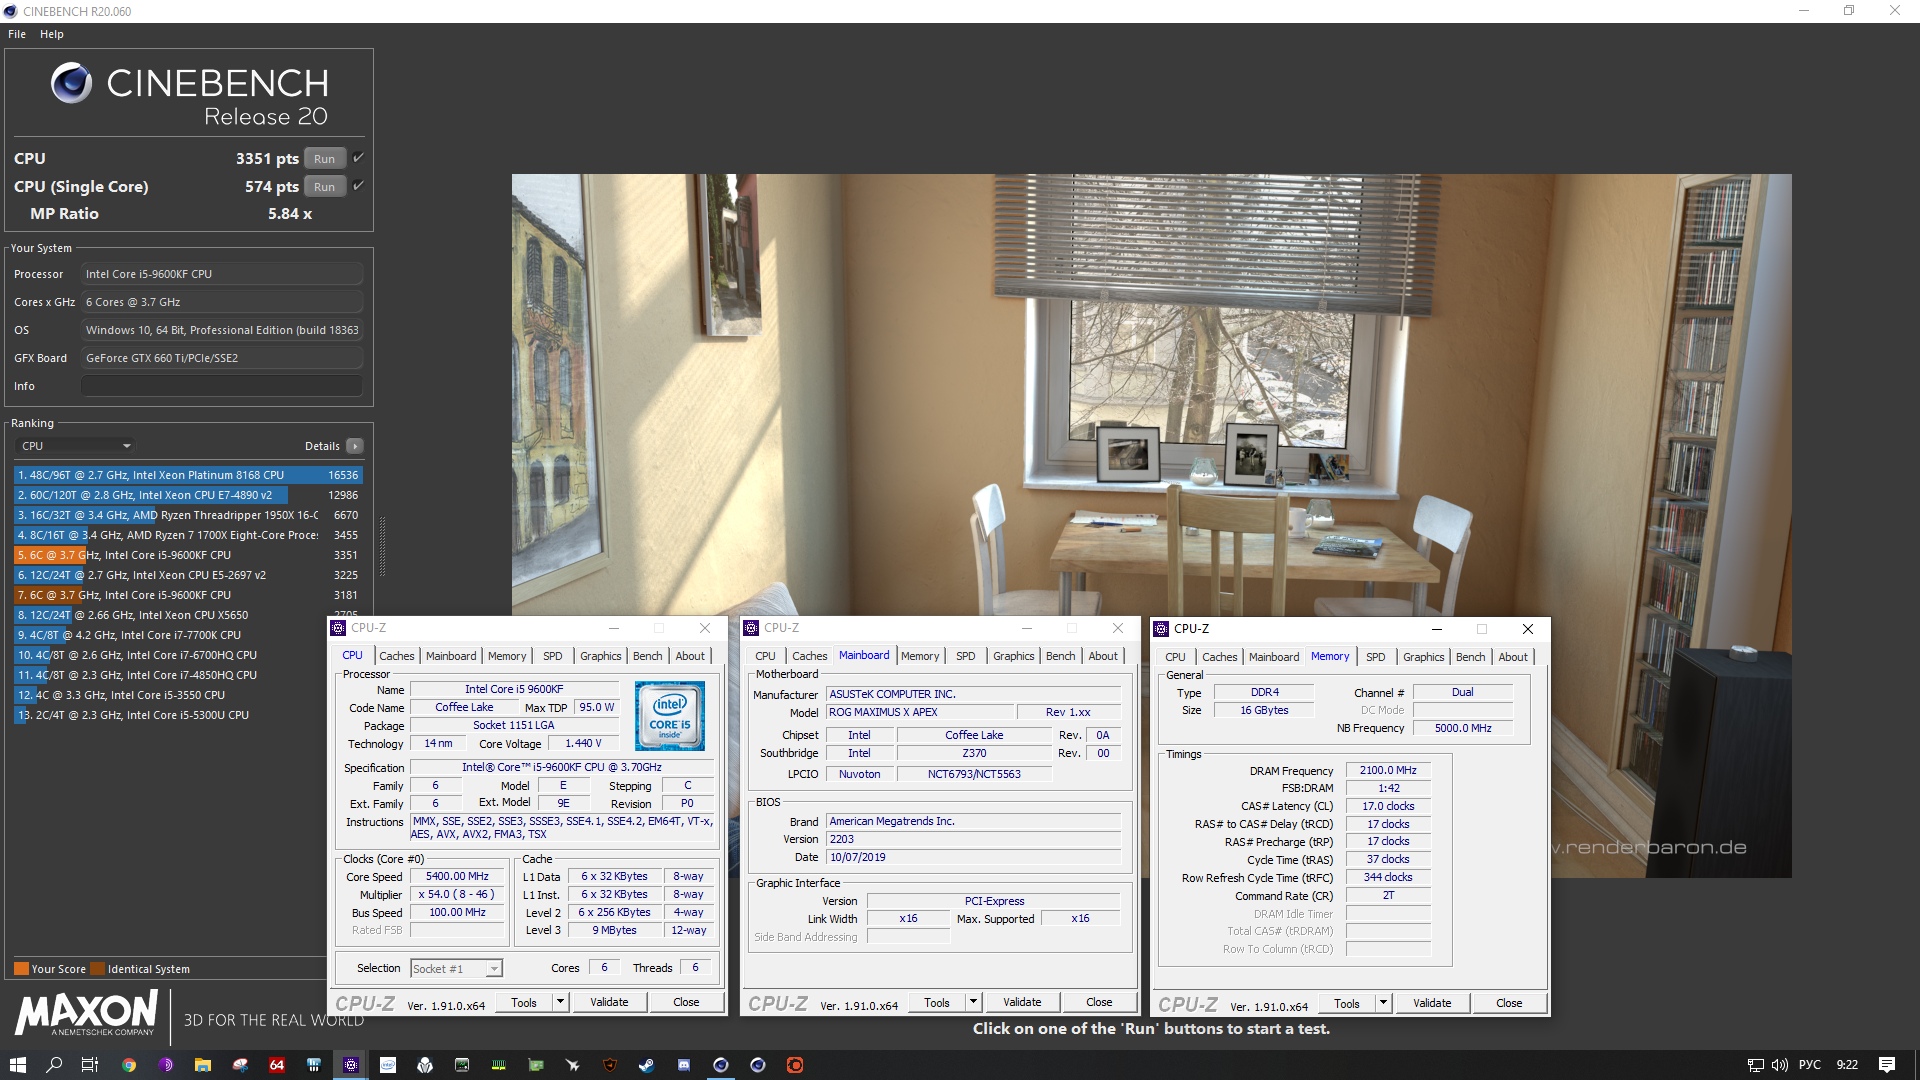This screenshot has width=1920, height=1080.
Task: Open the Help menu in Cinebench
Action: click(52, 34)
